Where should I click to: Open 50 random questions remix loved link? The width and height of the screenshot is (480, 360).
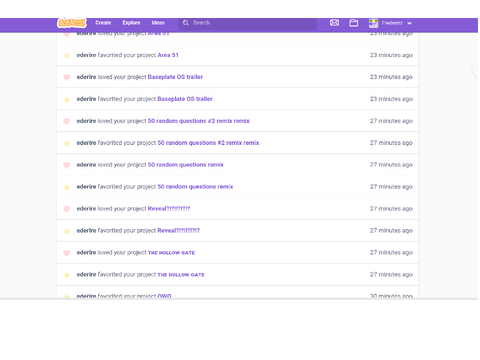186,165
